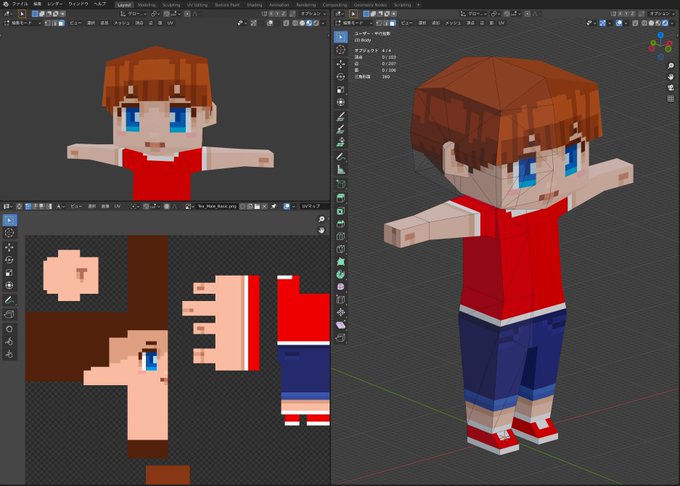Open the ウィンドウ menu
Image resolution: width=680 pixels, height=486 pixels.
click(78, 4)
